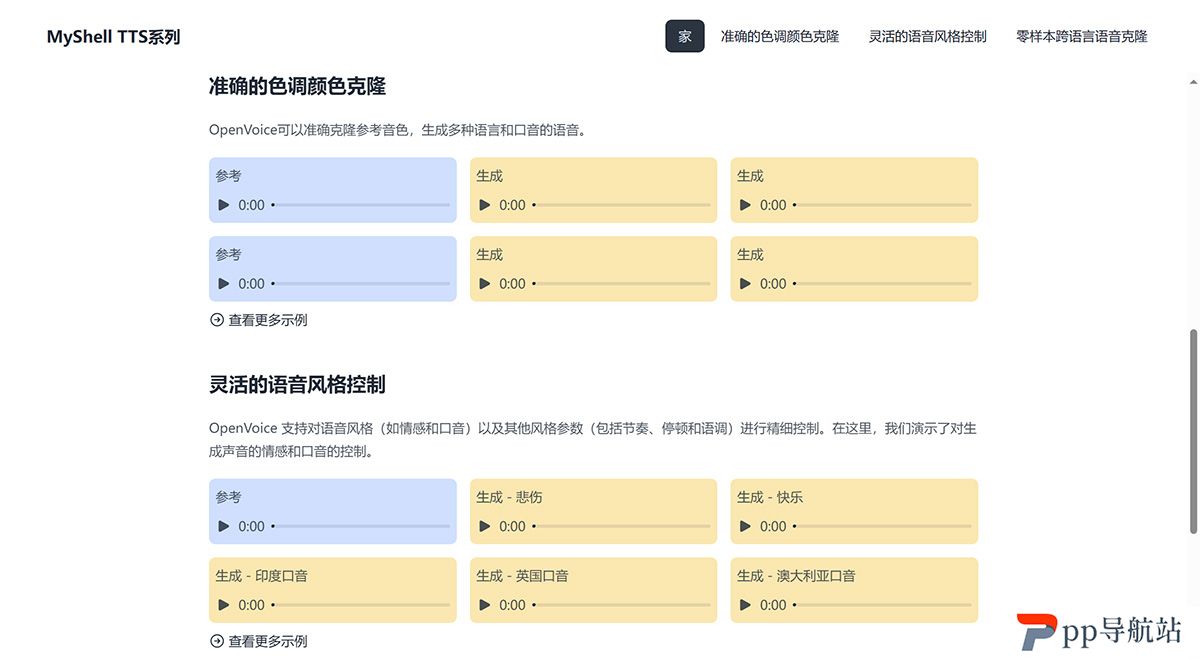Click the MyShell TTS系列 site title
This screenshot has height=659, width=1200.
click(113, 37)
